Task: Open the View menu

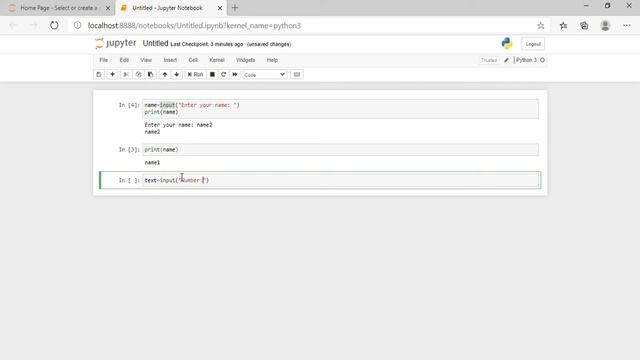Action: pyautogui.click(x=146, y=60)
